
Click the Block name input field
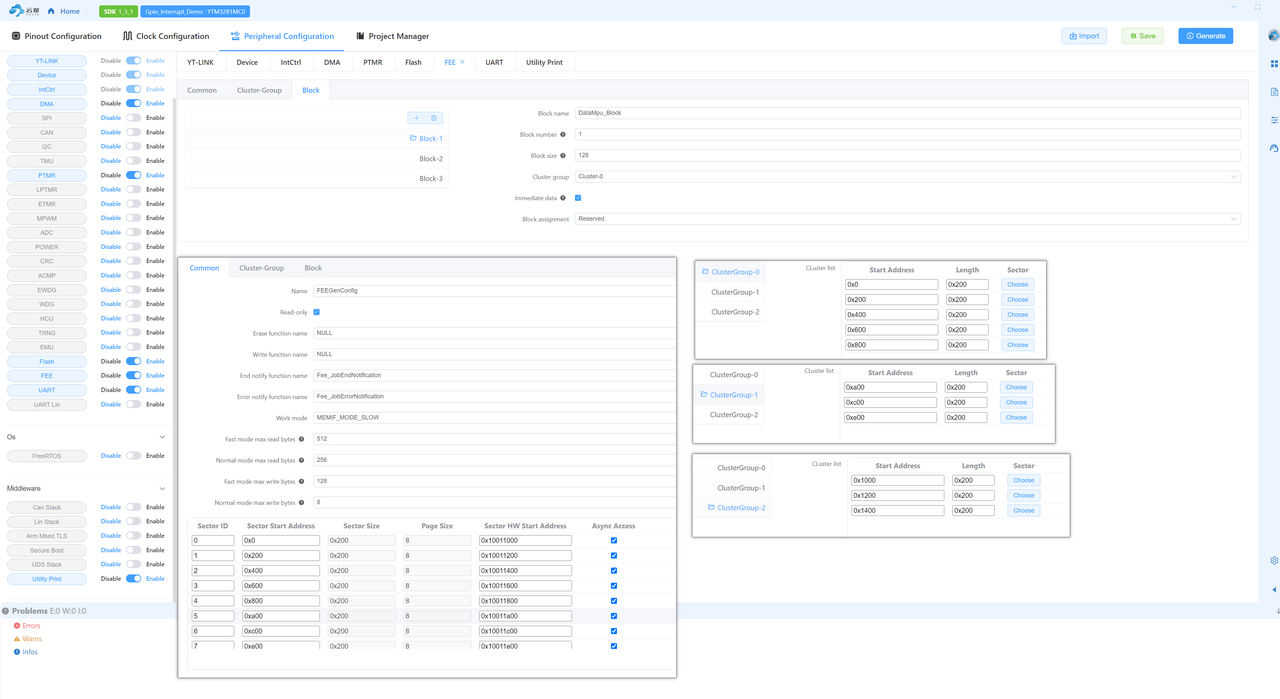coord(908,113)
